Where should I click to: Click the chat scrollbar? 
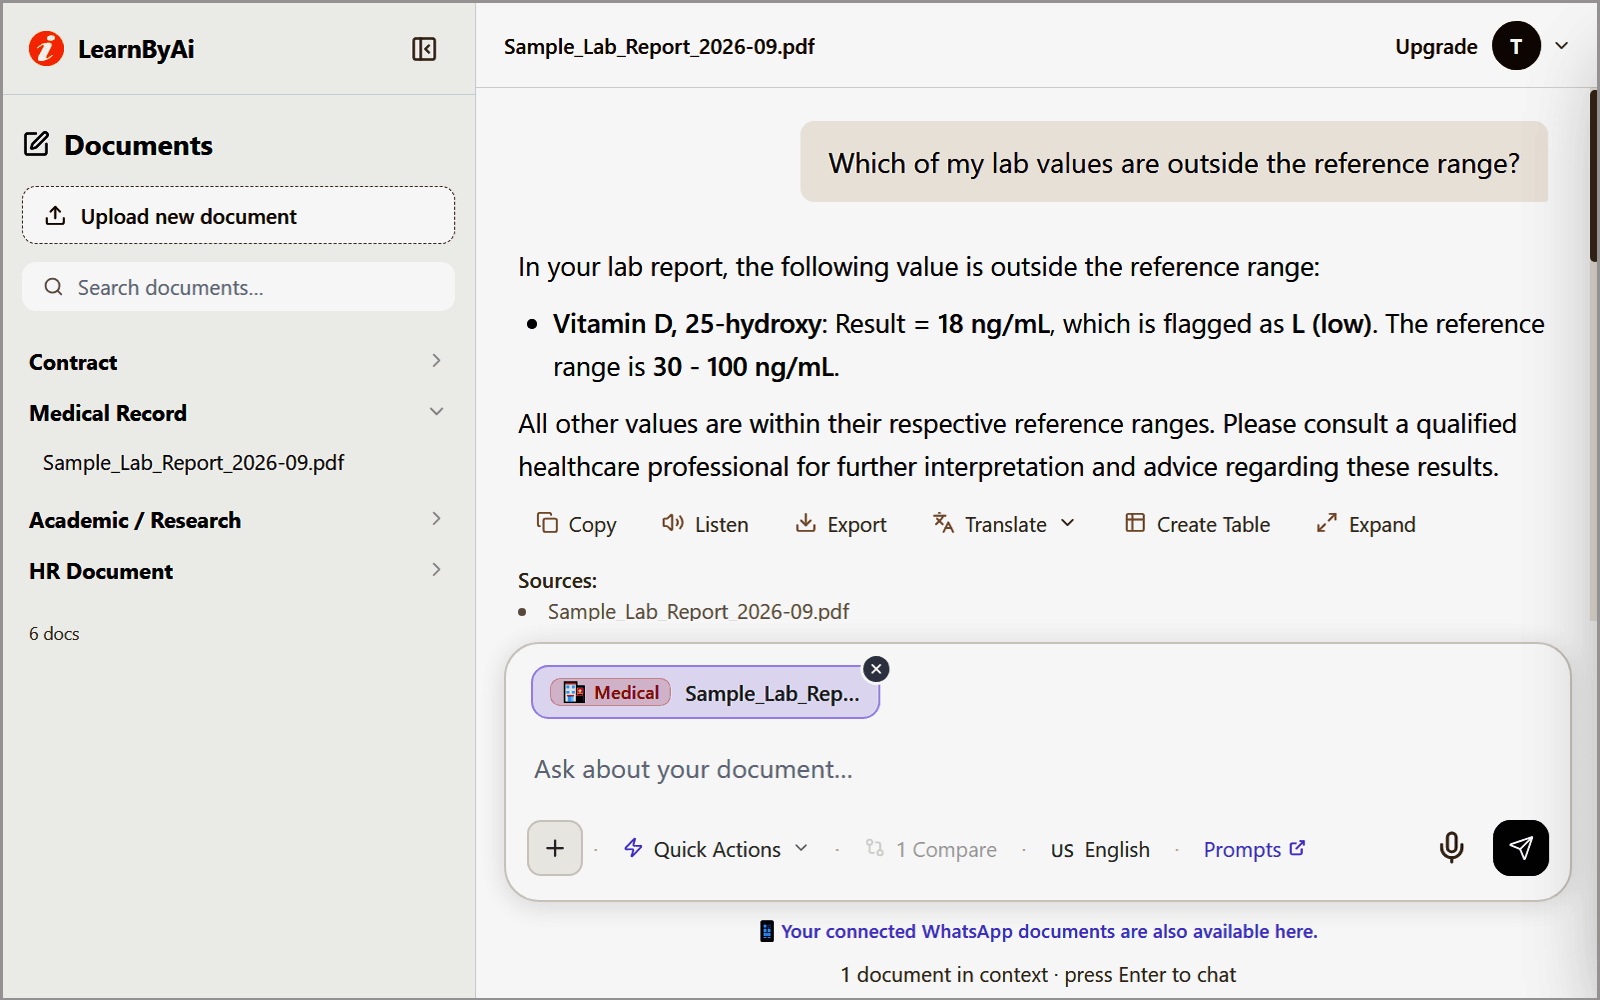click(1593, 176)
